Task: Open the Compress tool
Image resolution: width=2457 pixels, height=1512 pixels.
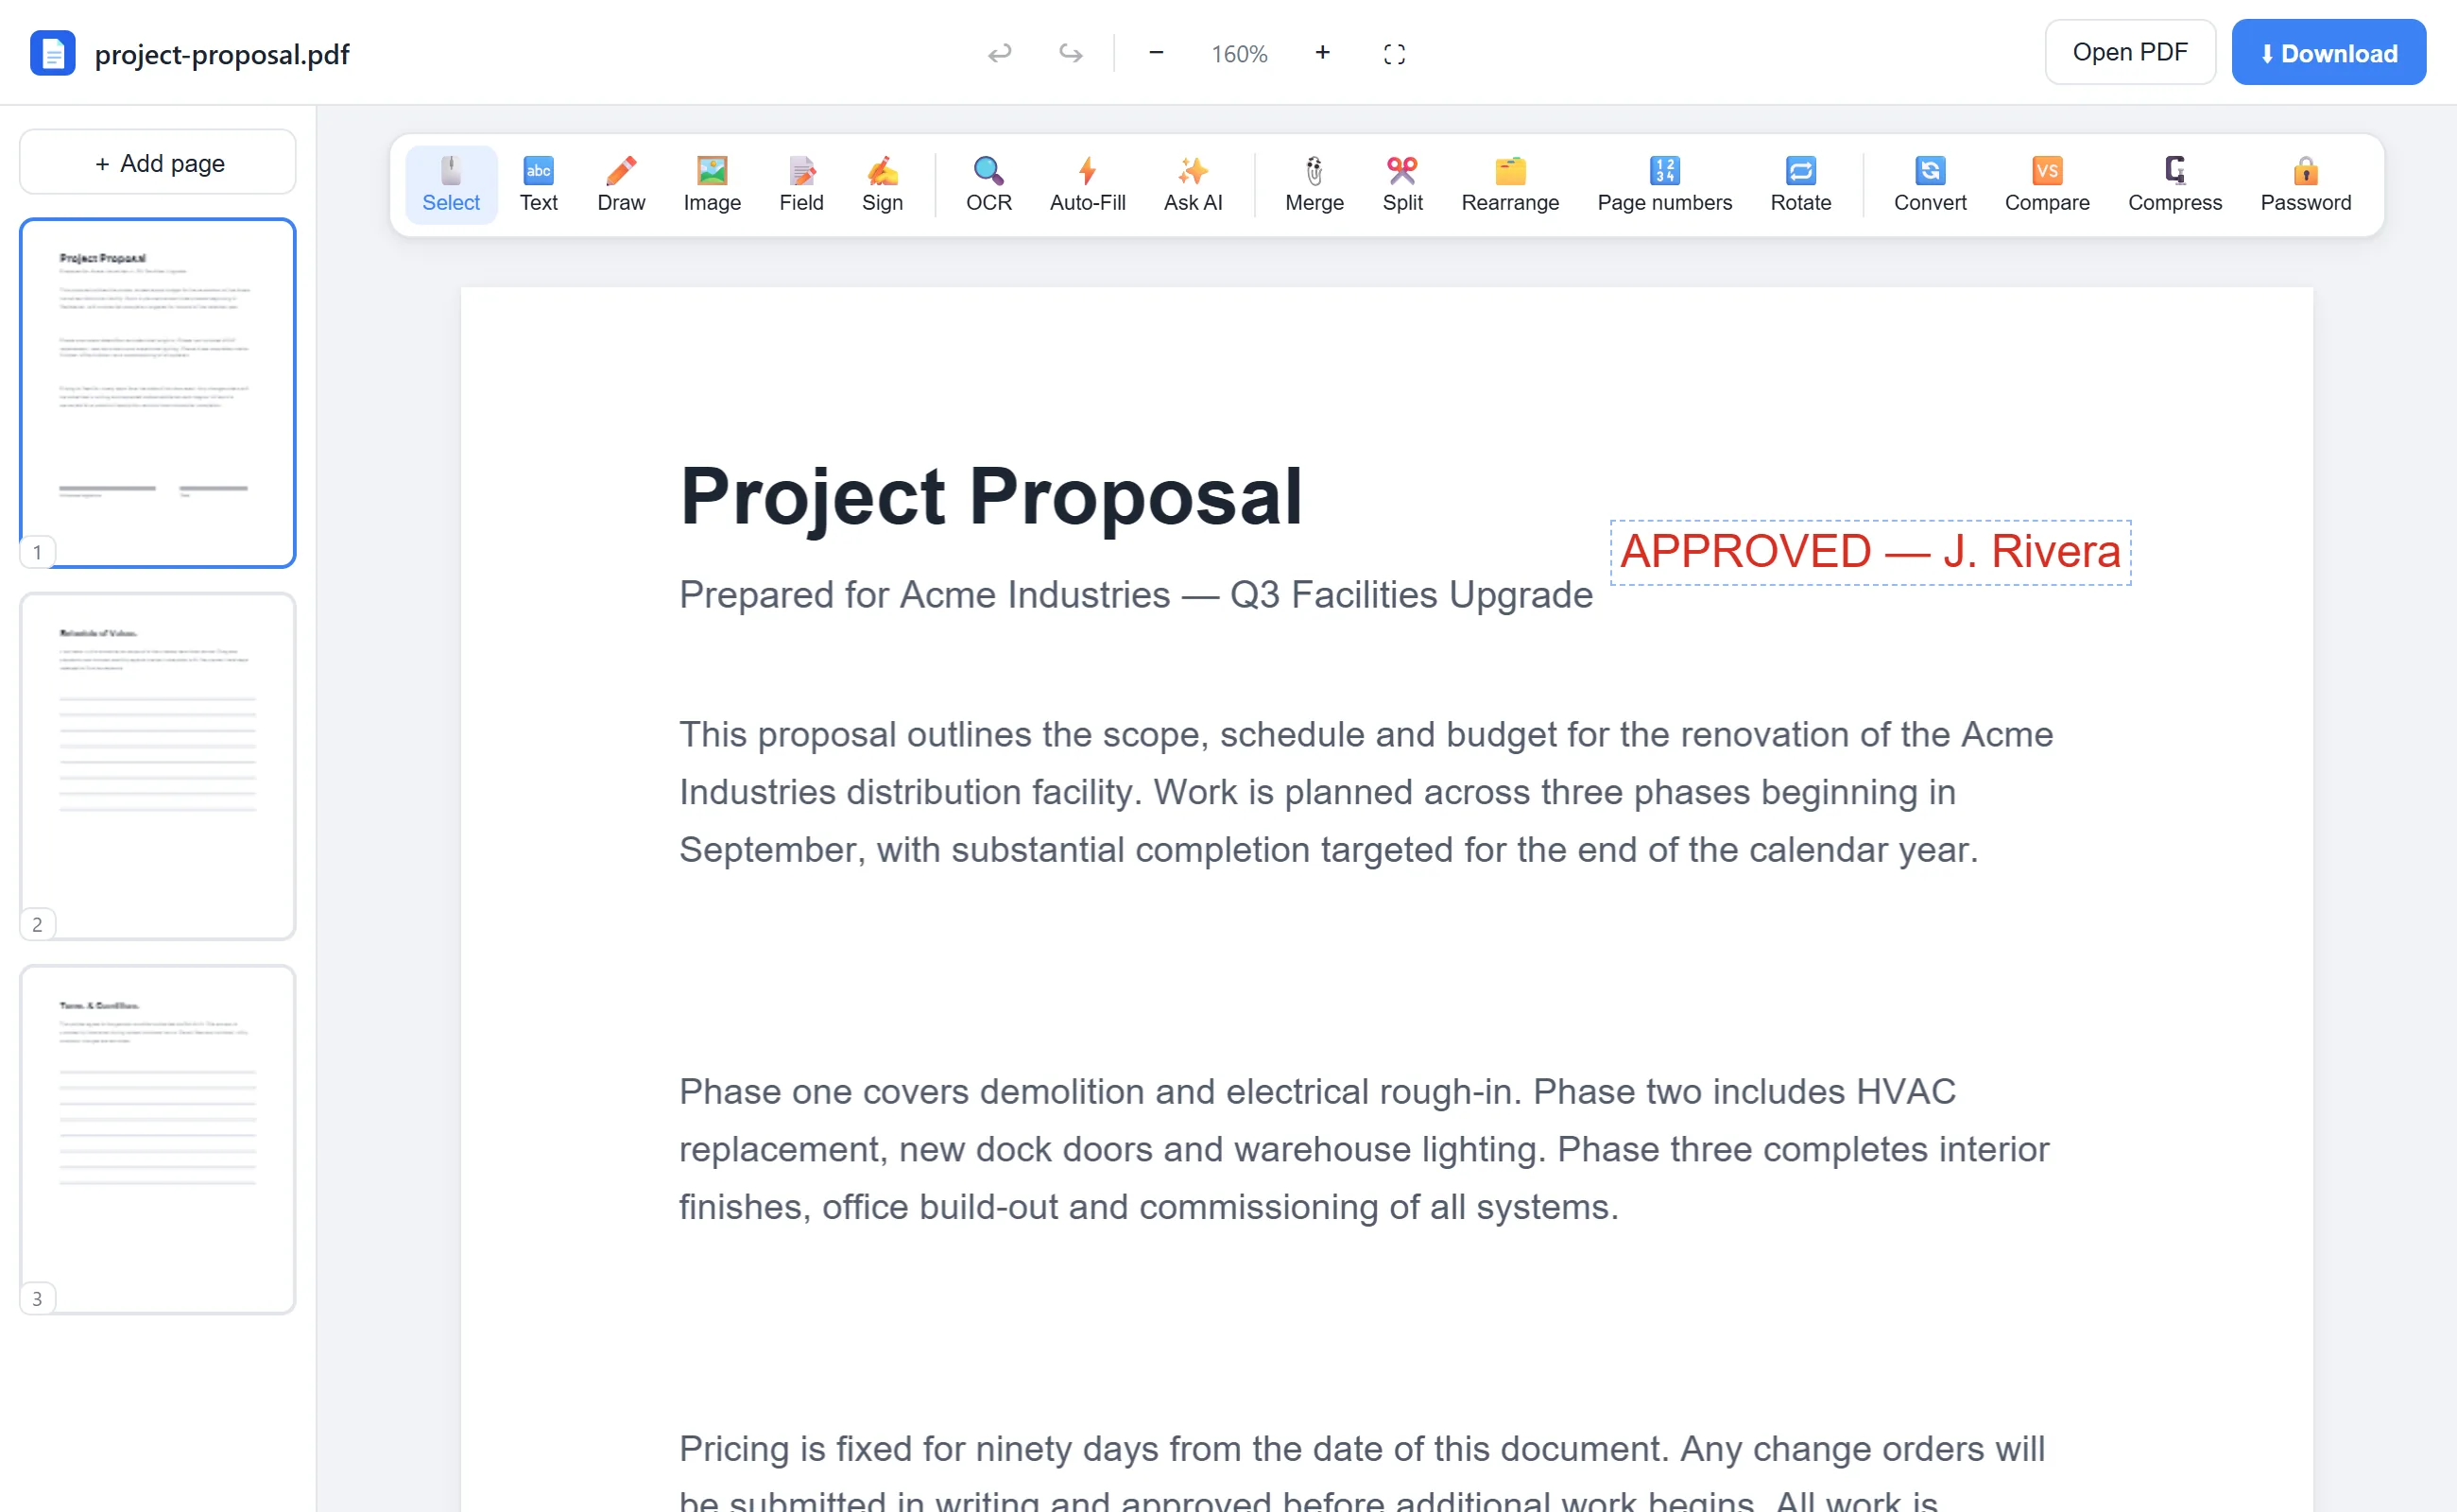Action: (x=2174, y=185)
